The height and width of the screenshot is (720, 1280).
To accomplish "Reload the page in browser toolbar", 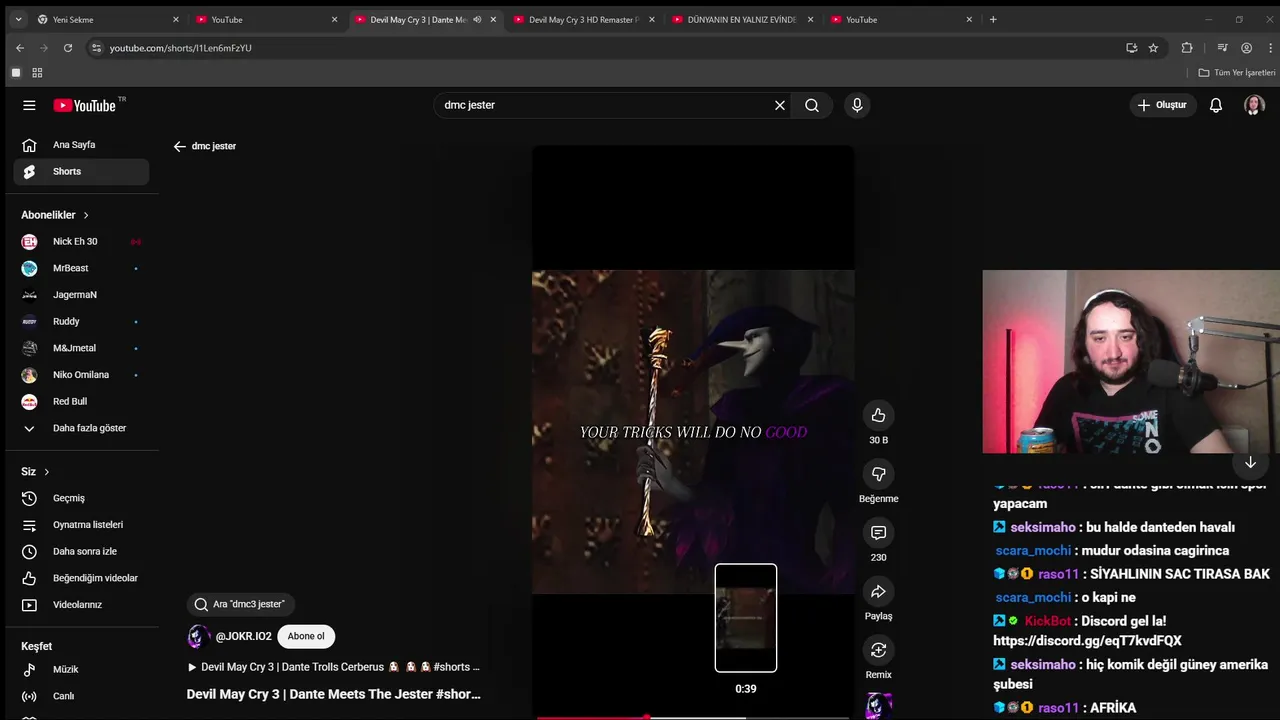I will [68, 48].
